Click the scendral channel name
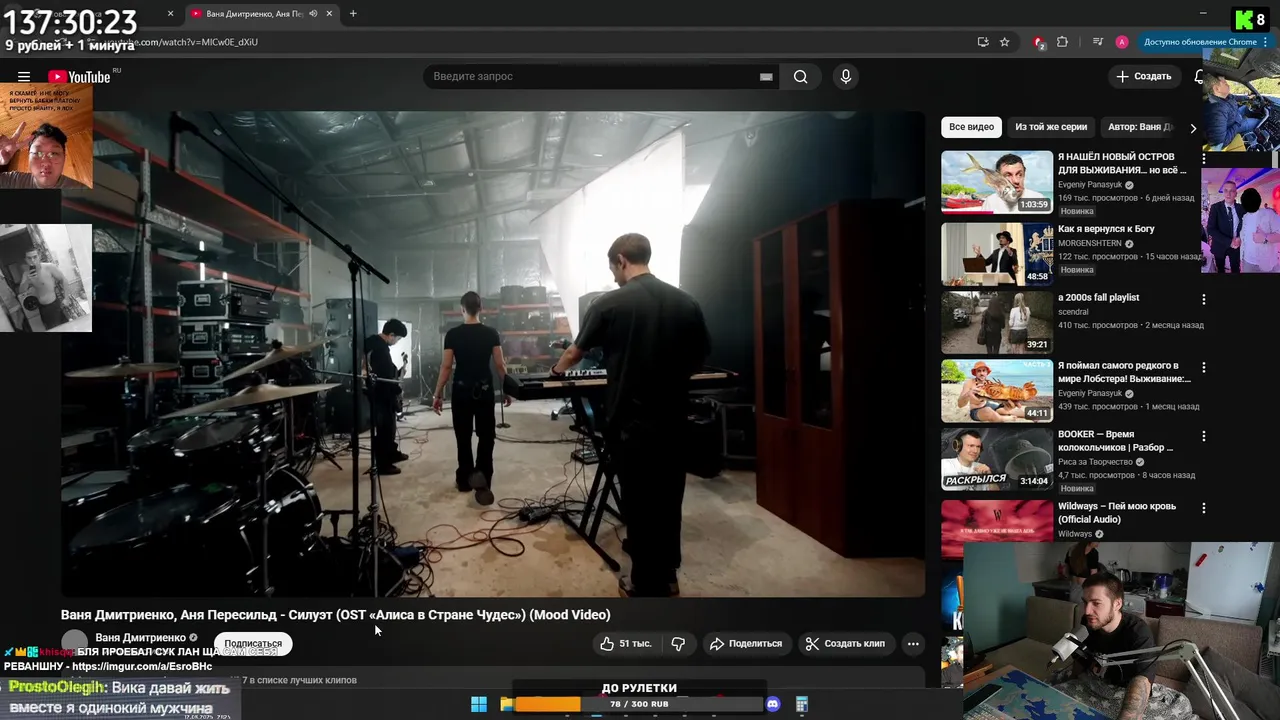 point(1072,311)
